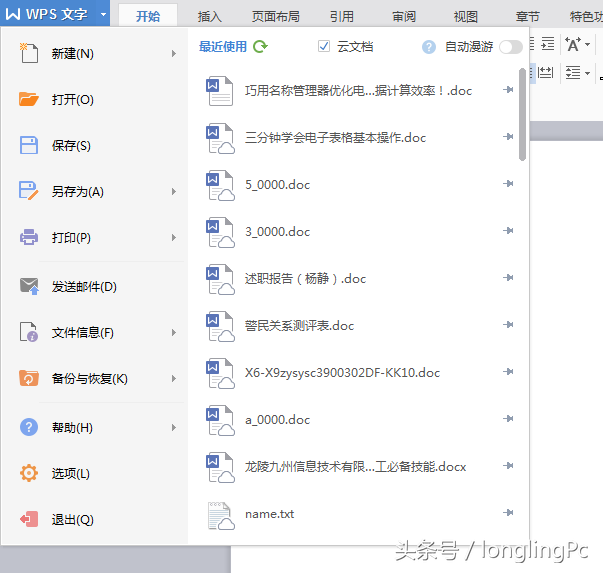Click the 退出(Q) exit icon
Image resolution: width=603 pixels, height=573 pixels.
tap(29, 519)
